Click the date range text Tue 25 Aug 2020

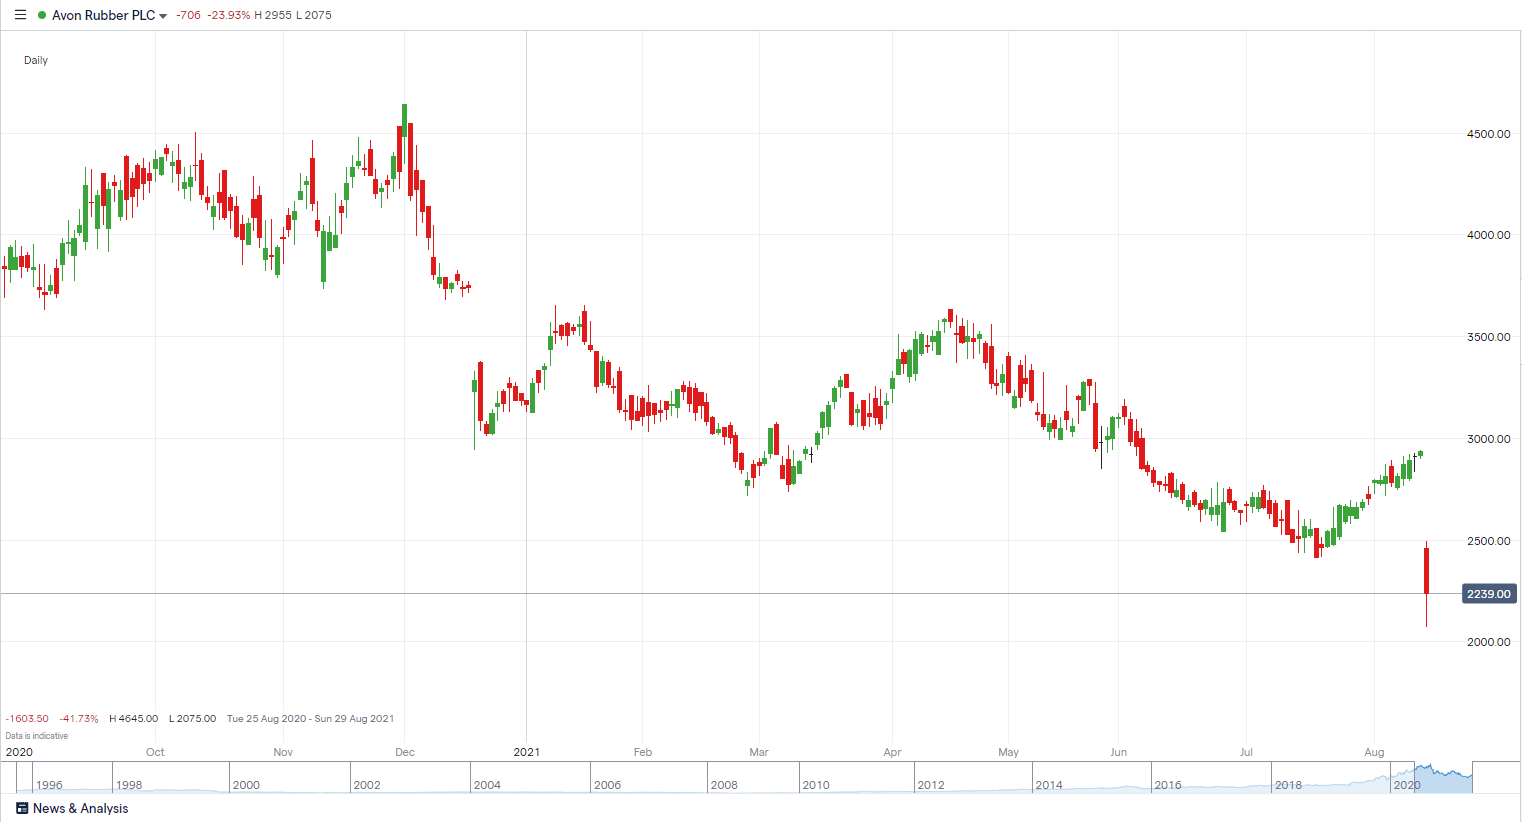point(268,718)
